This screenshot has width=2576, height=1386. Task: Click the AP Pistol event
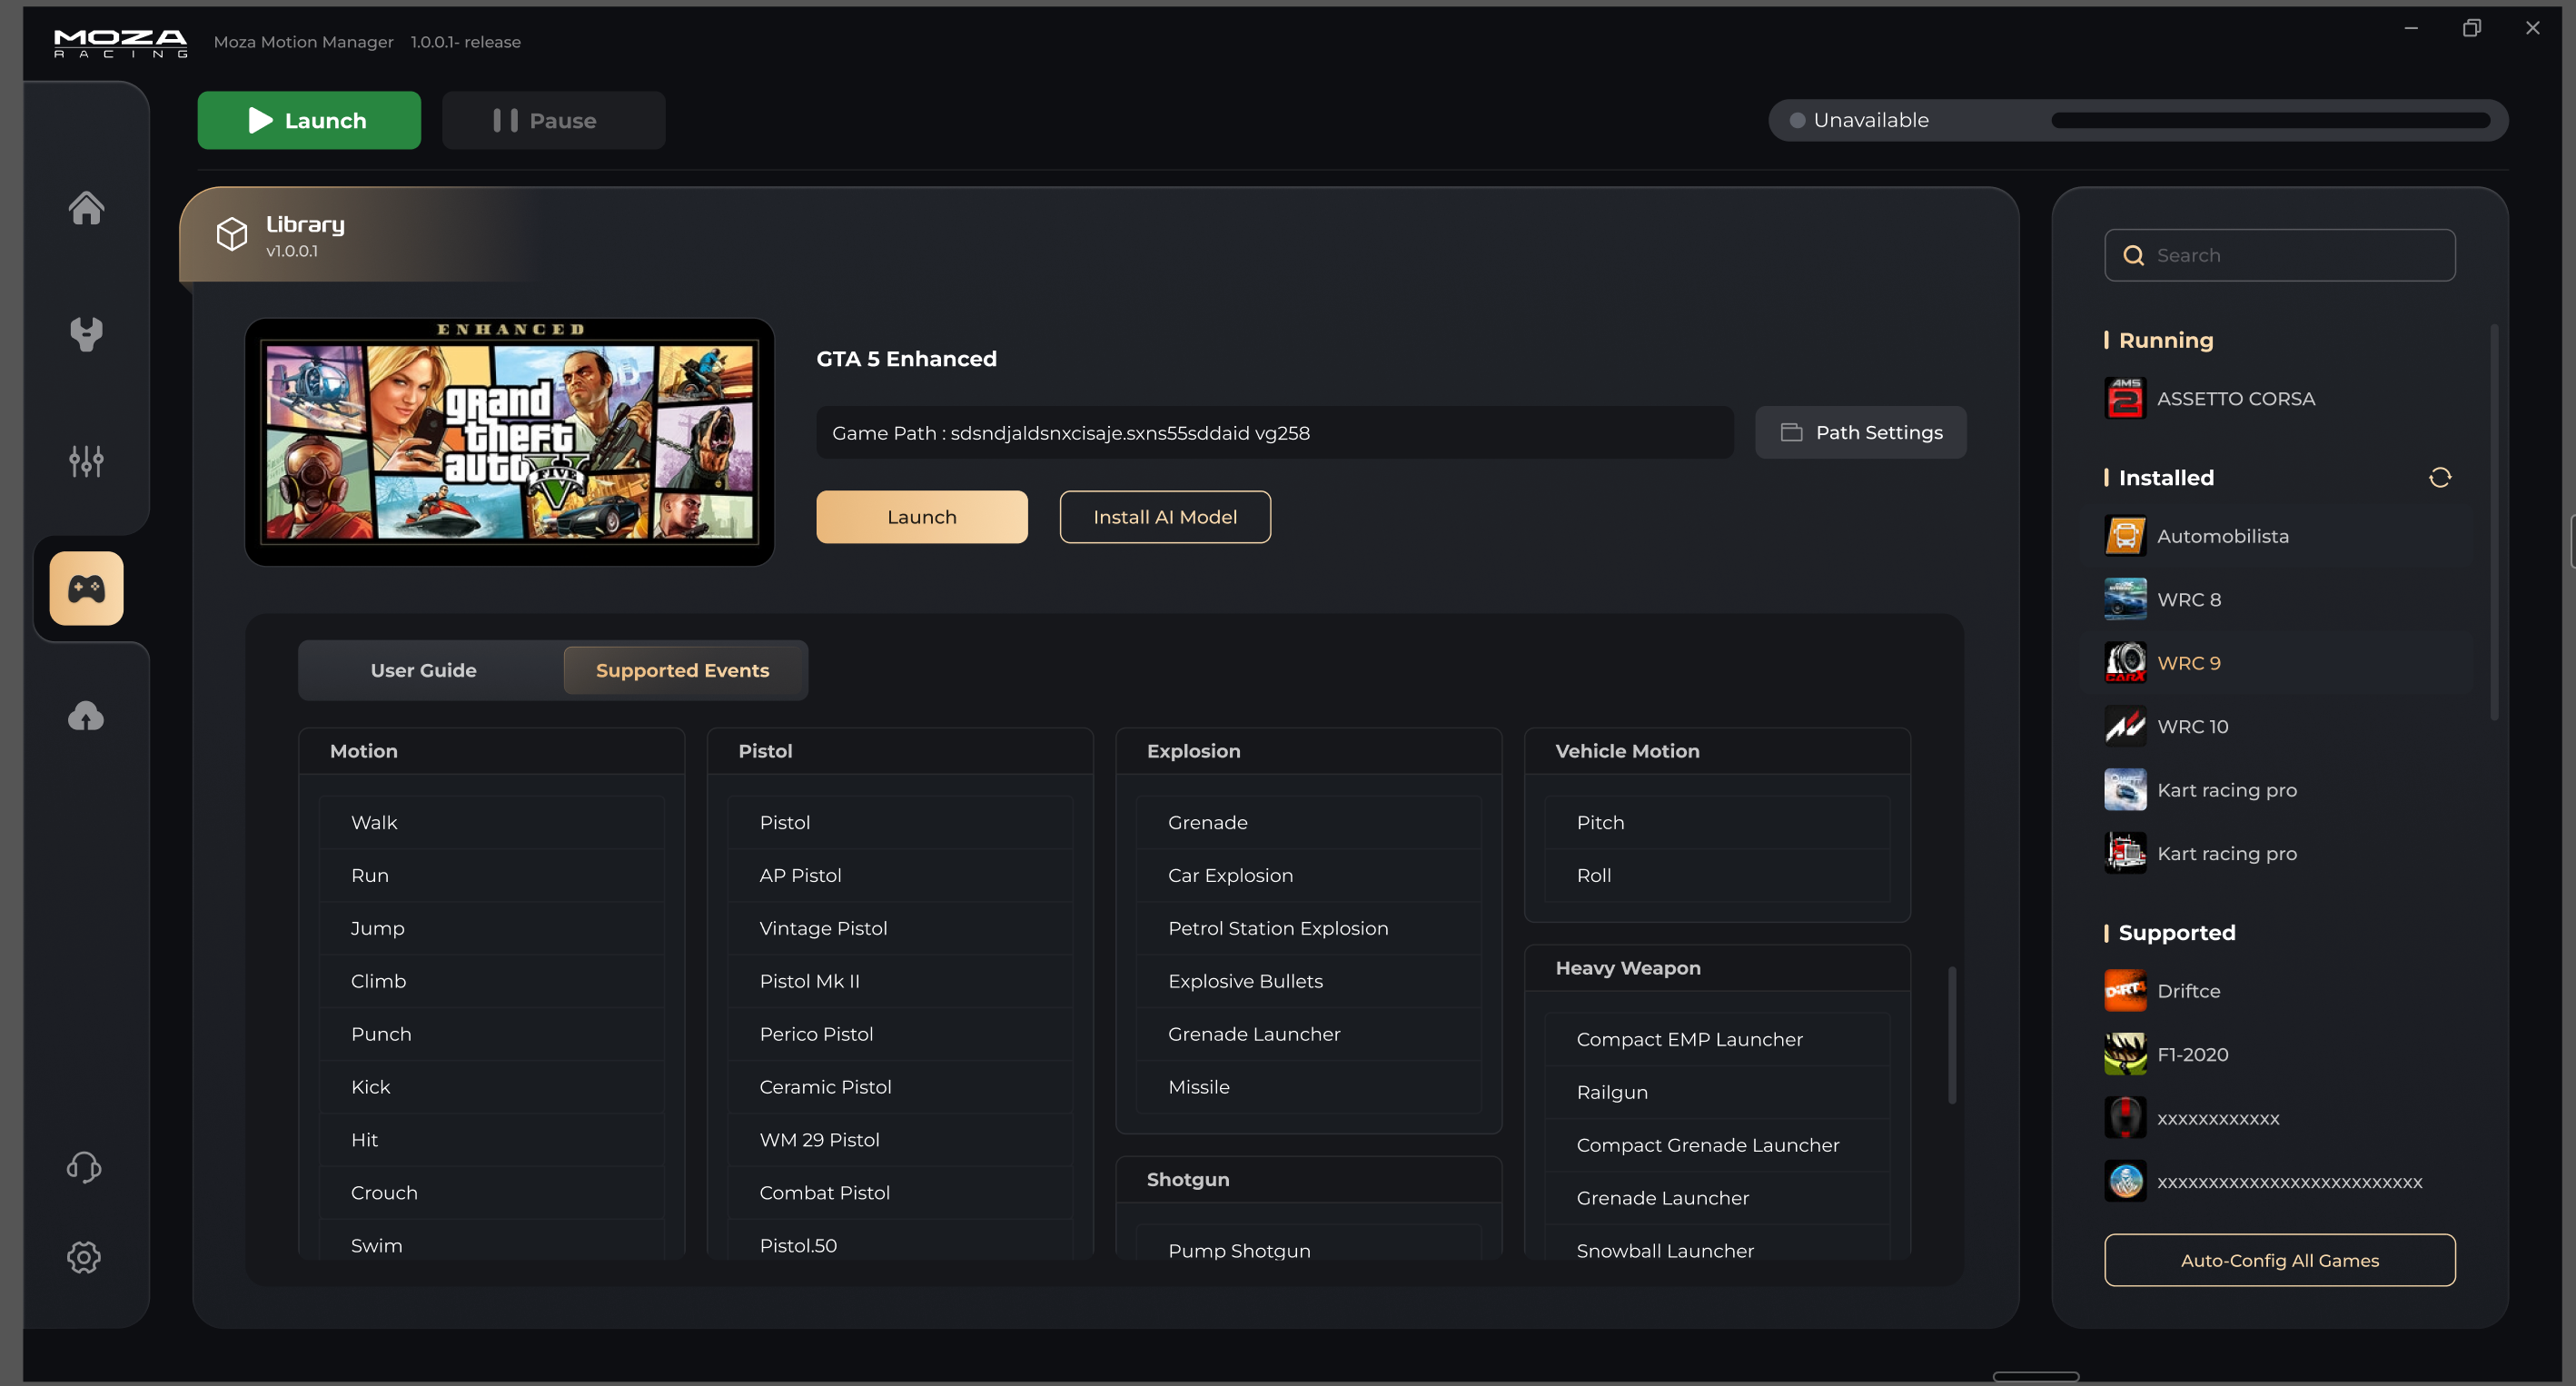pyautogui.click(x=900, y=875)
